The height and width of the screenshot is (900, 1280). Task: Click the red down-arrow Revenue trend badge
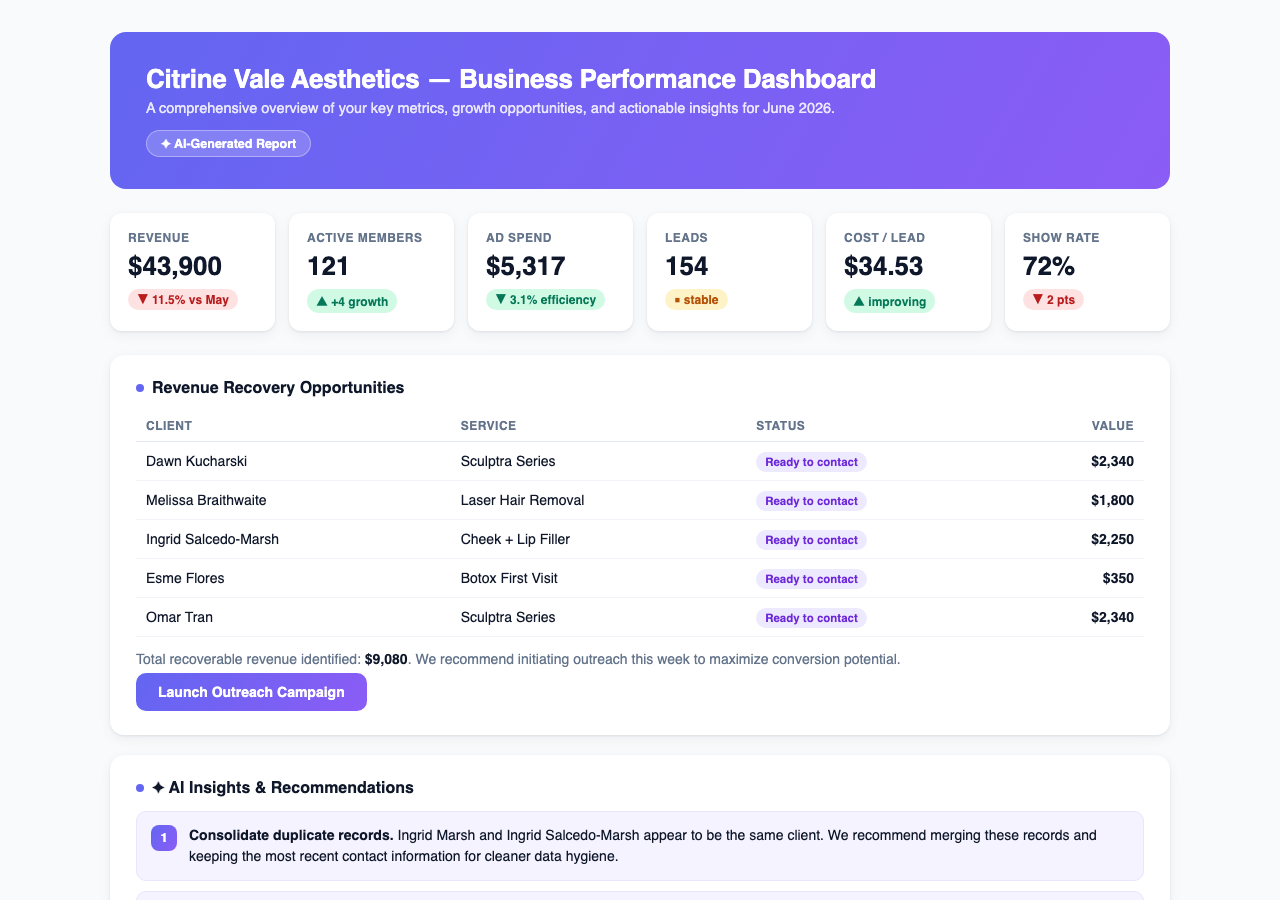pos(183,300)
